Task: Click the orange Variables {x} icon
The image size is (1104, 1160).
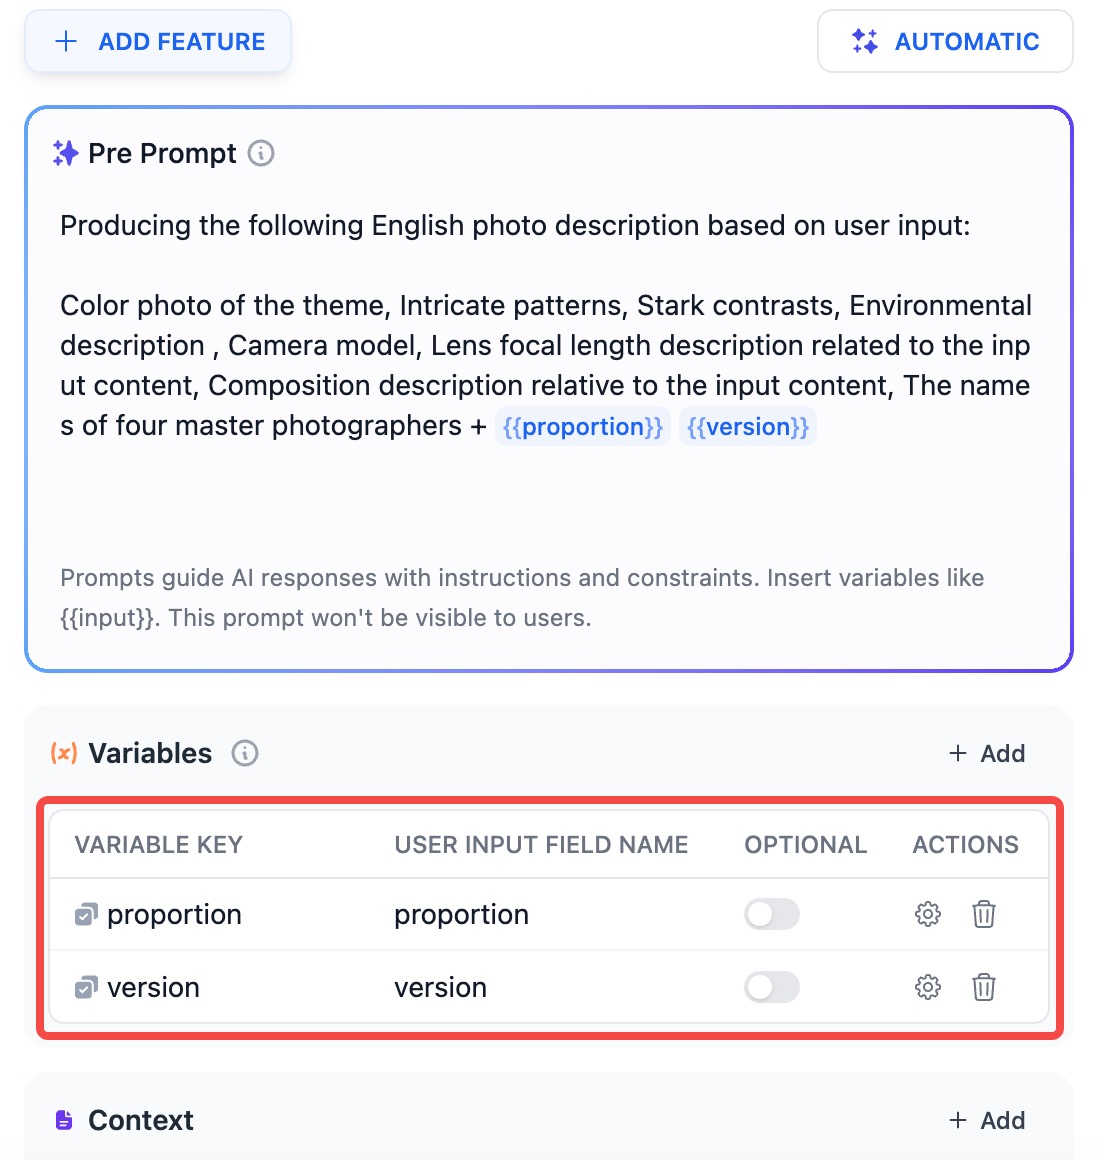Action: [x=64, y=753]
